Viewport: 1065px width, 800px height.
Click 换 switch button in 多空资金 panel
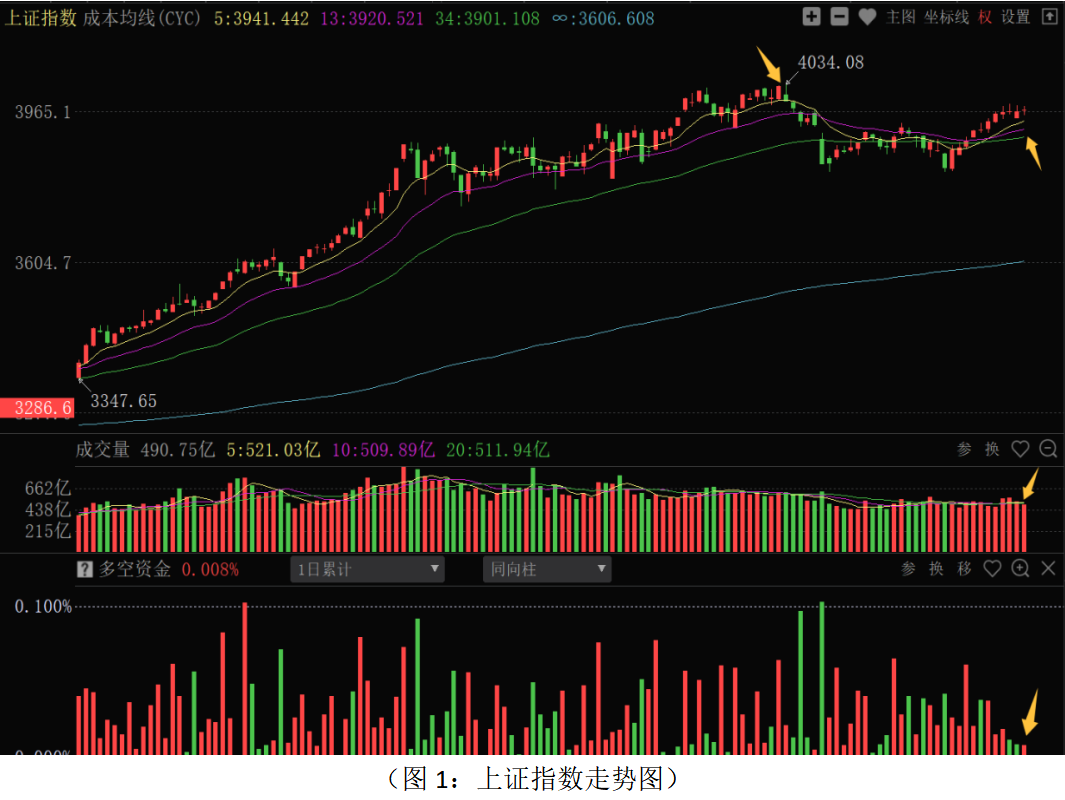tap(936, 569)
